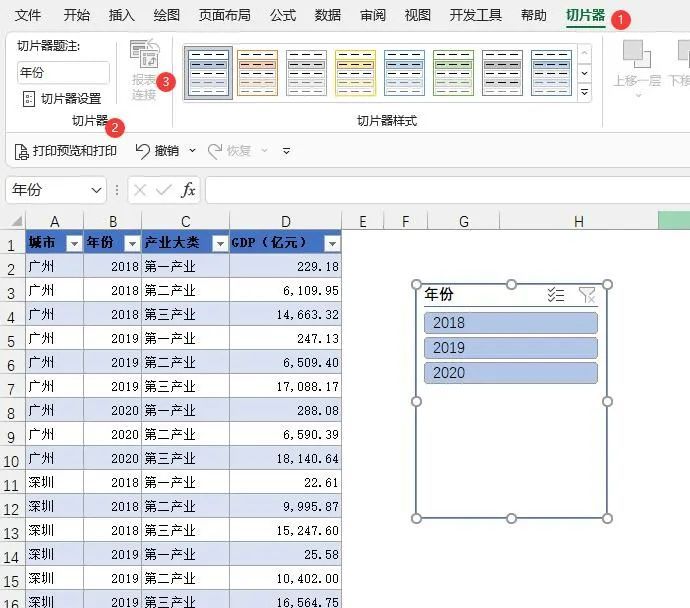Click the fx insert function icon

pos(188,190)
